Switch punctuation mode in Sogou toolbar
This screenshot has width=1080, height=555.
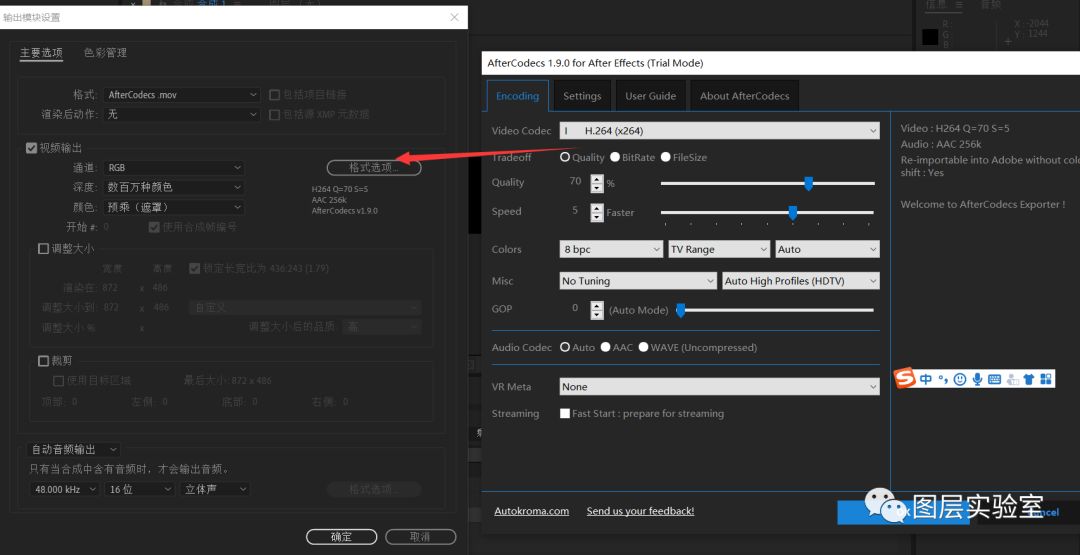pyautogui.click(x=942, y=379)
